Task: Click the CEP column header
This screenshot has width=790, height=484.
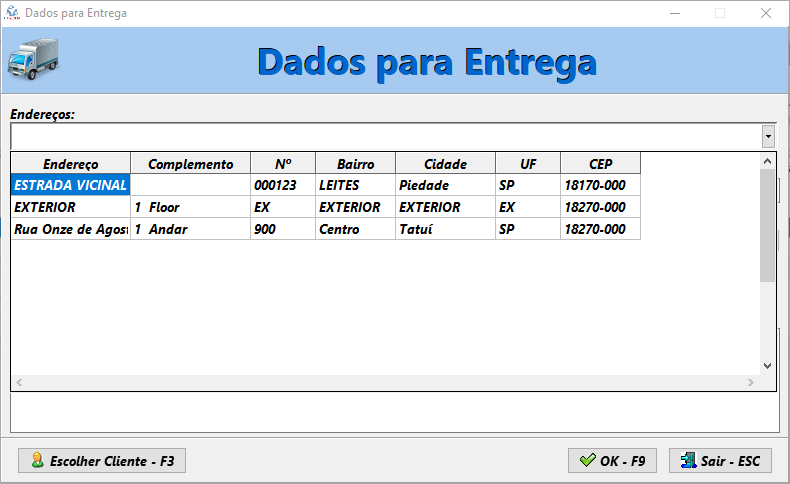Action: 600,164
